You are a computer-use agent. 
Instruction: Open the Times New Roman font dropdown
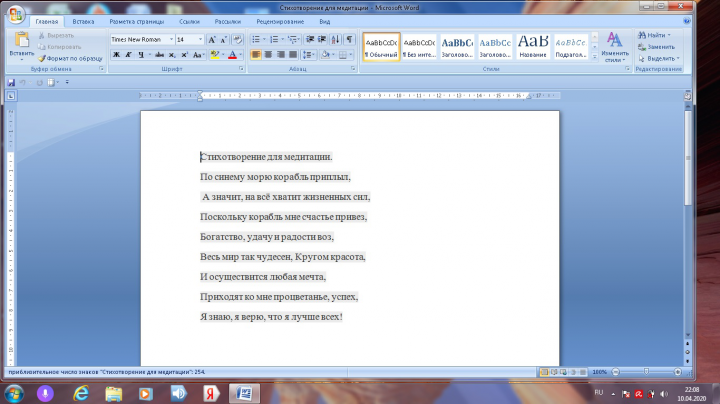coord(171,39)
